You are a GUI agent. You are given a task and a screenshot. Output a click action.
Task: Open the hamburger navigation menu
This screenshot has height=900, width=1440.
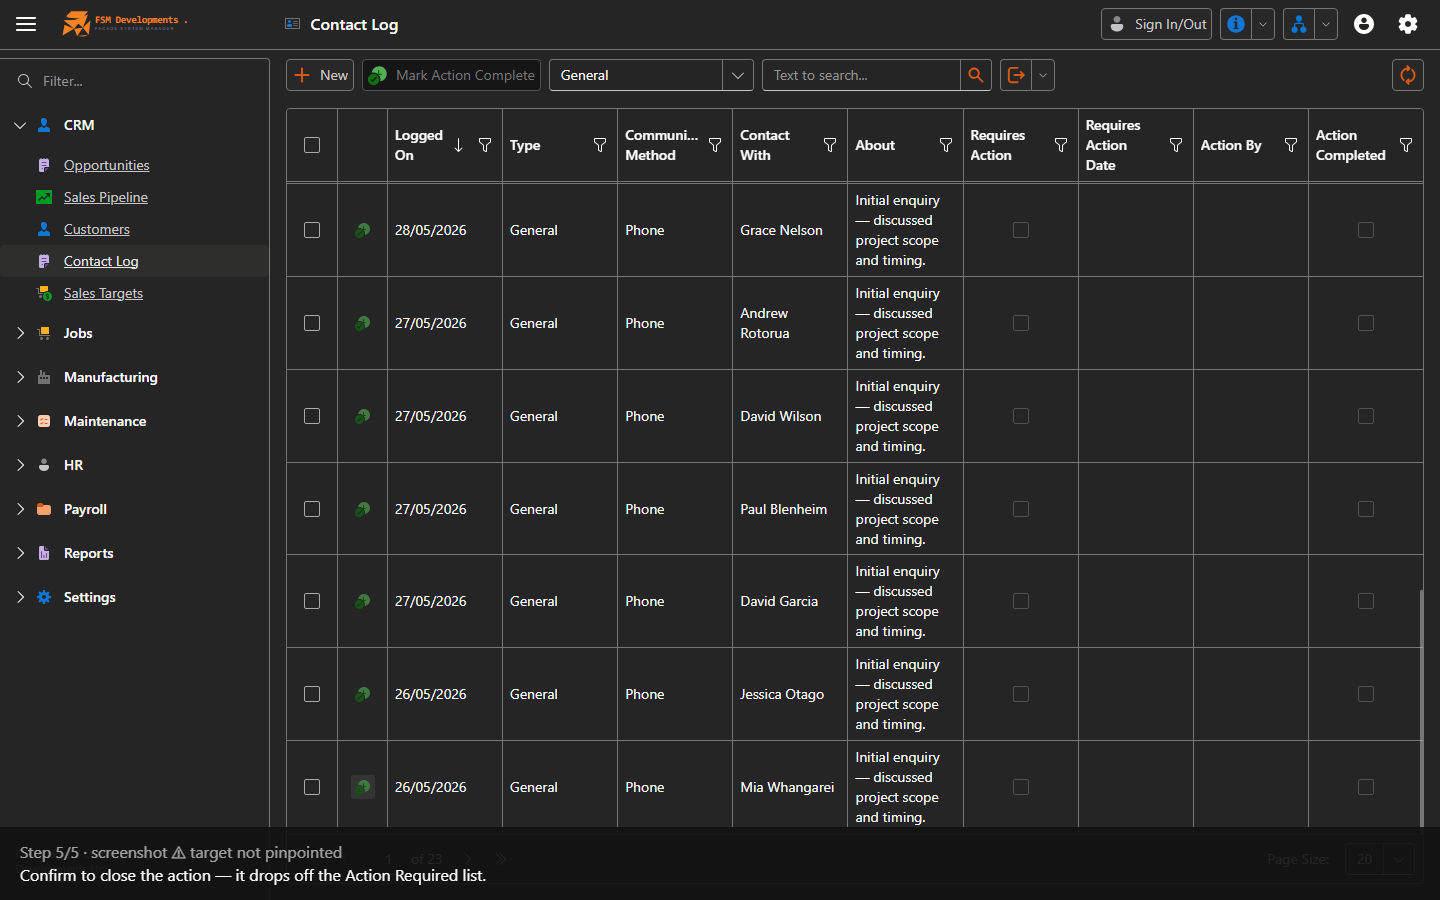tap(26, 24)
